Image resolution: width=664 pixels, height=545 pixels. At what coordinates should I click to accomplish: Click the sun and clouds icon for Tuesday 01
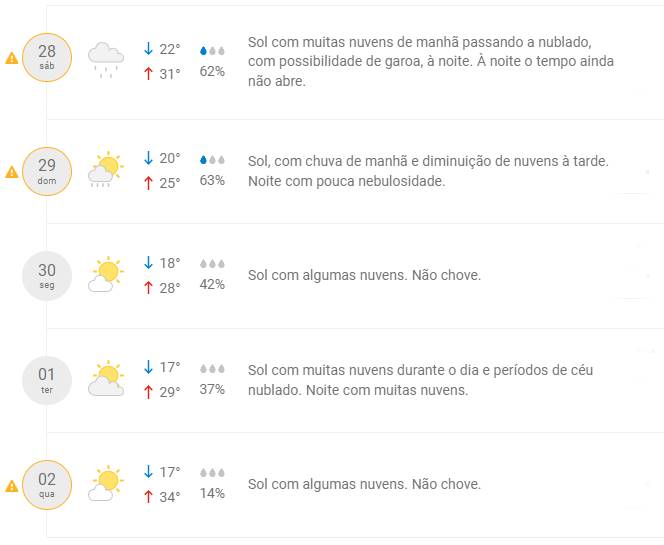pyautogui.click(x=106, y=379)
